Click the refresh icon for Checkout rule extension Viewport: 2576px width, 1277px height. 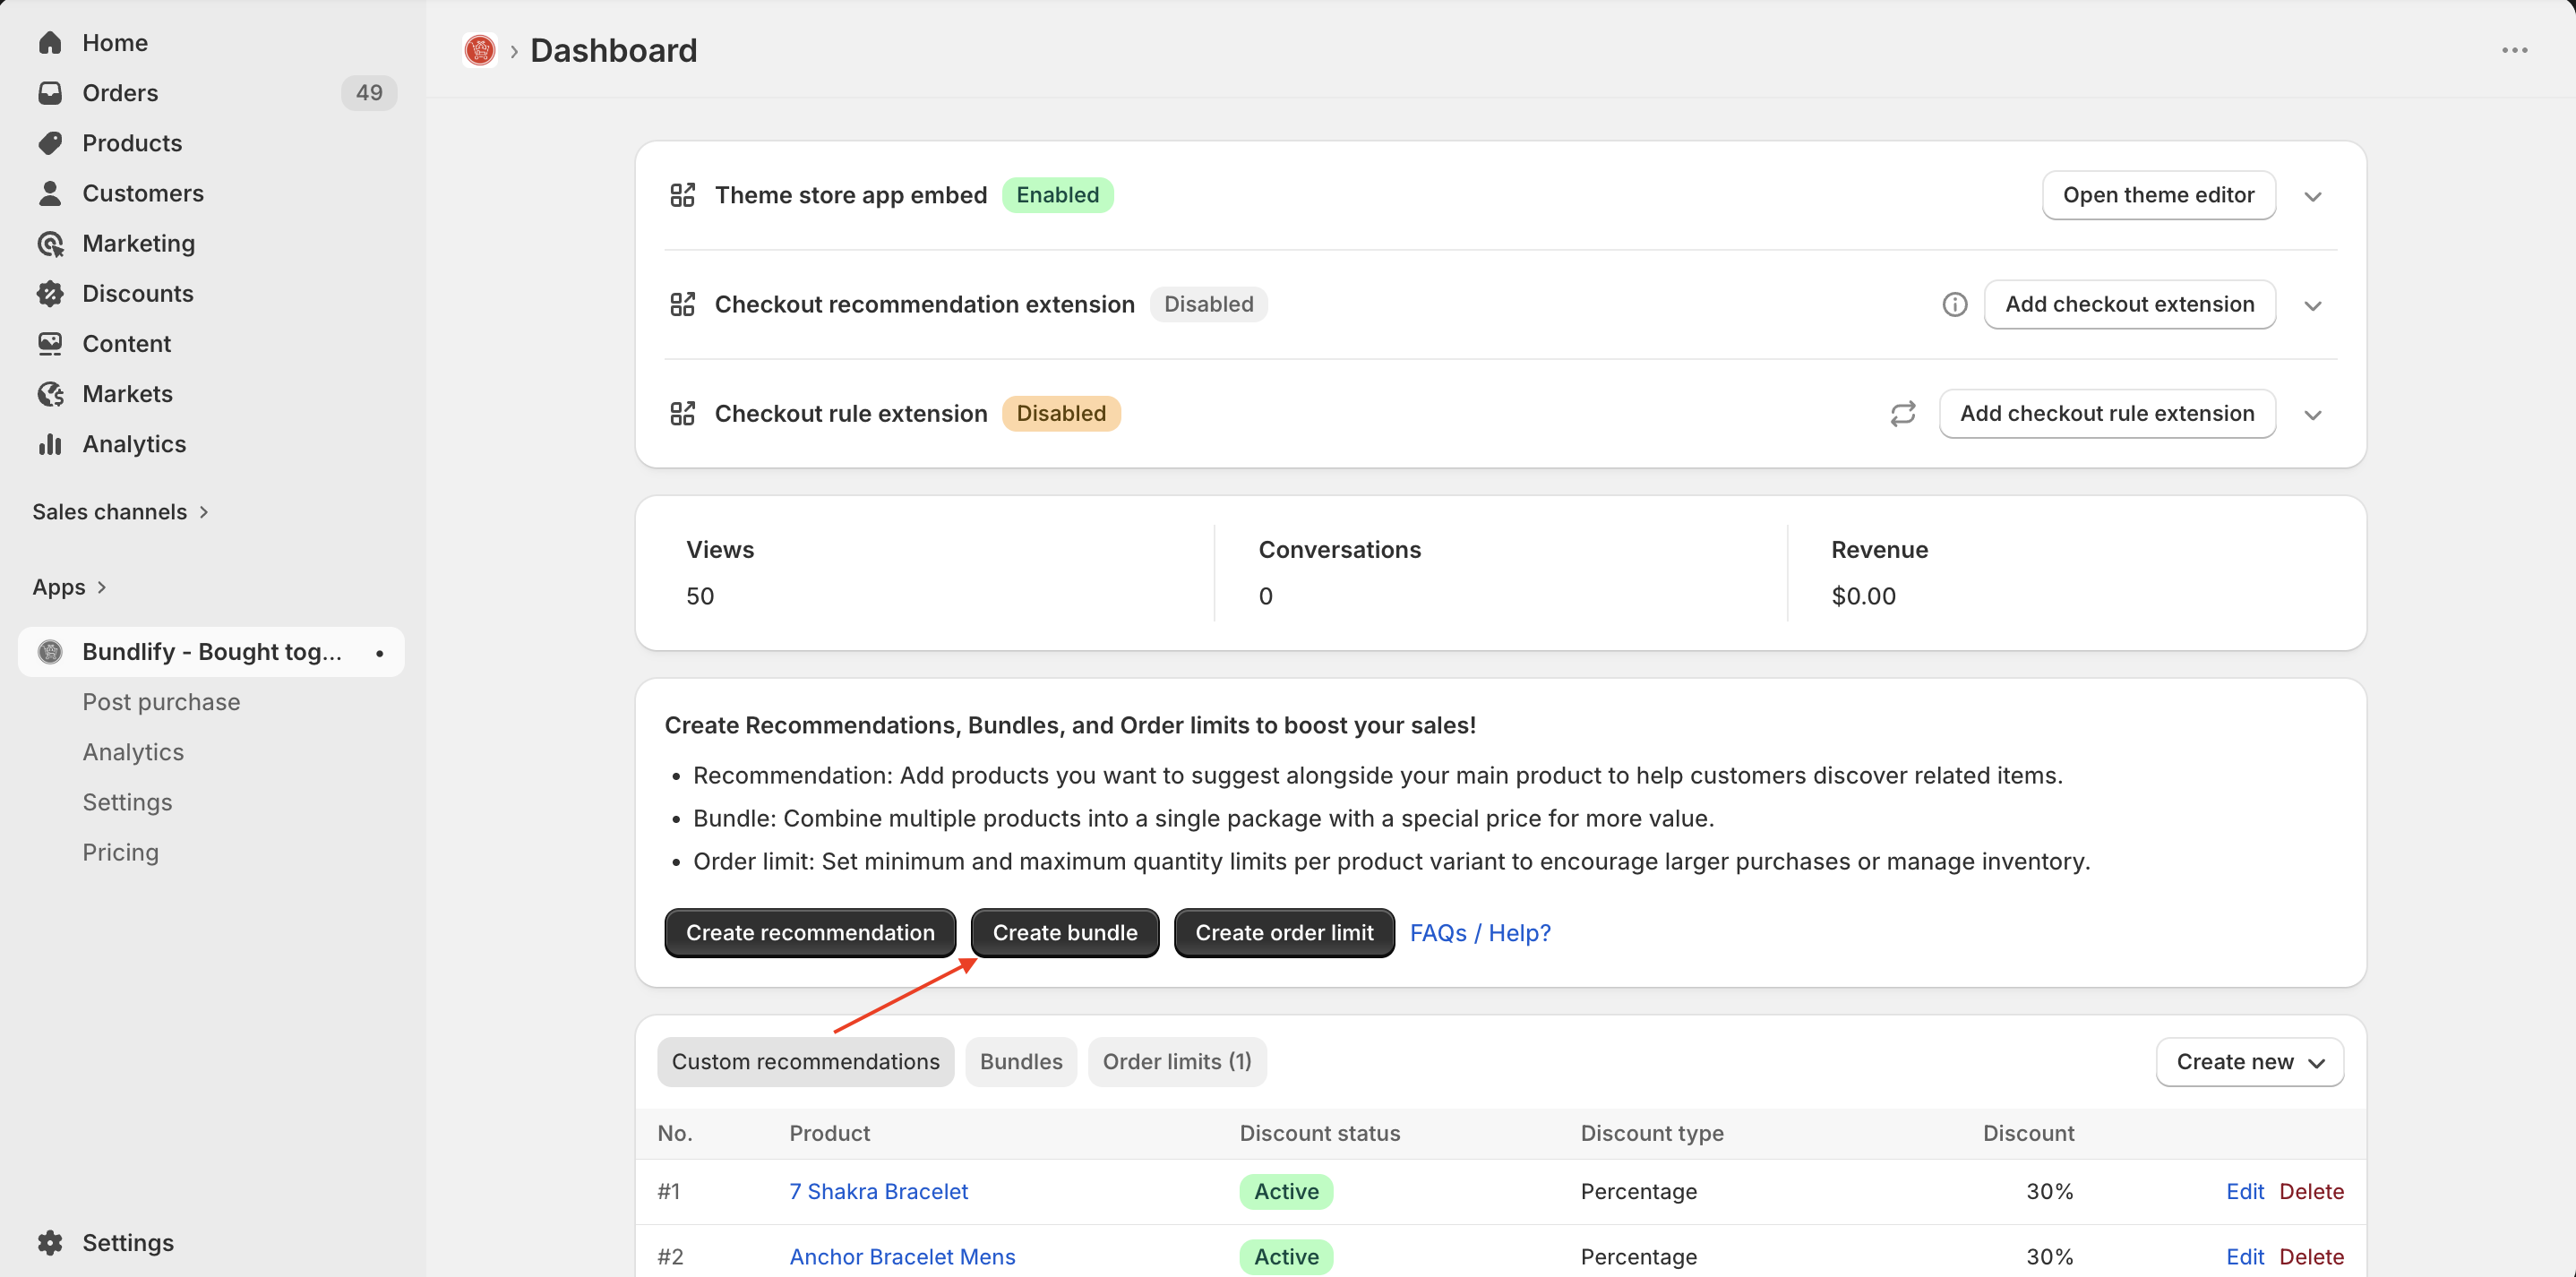coord(1902,414)
